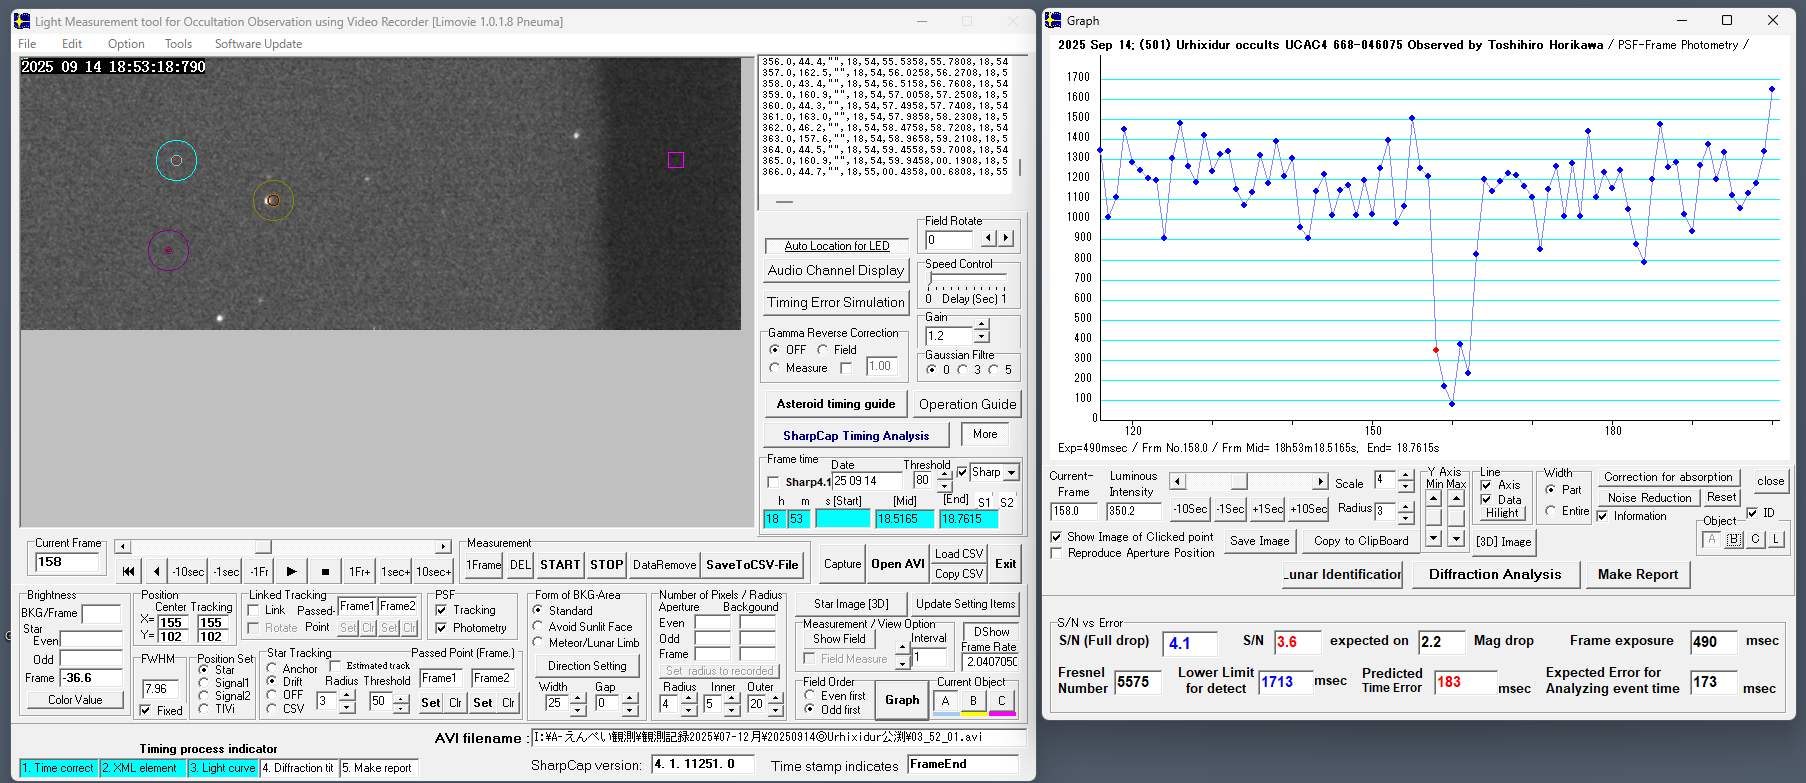The image size is (1806, 783).
Task: Toggle the PSF Tracking checkbox
Action: click(x=442, y=610)
